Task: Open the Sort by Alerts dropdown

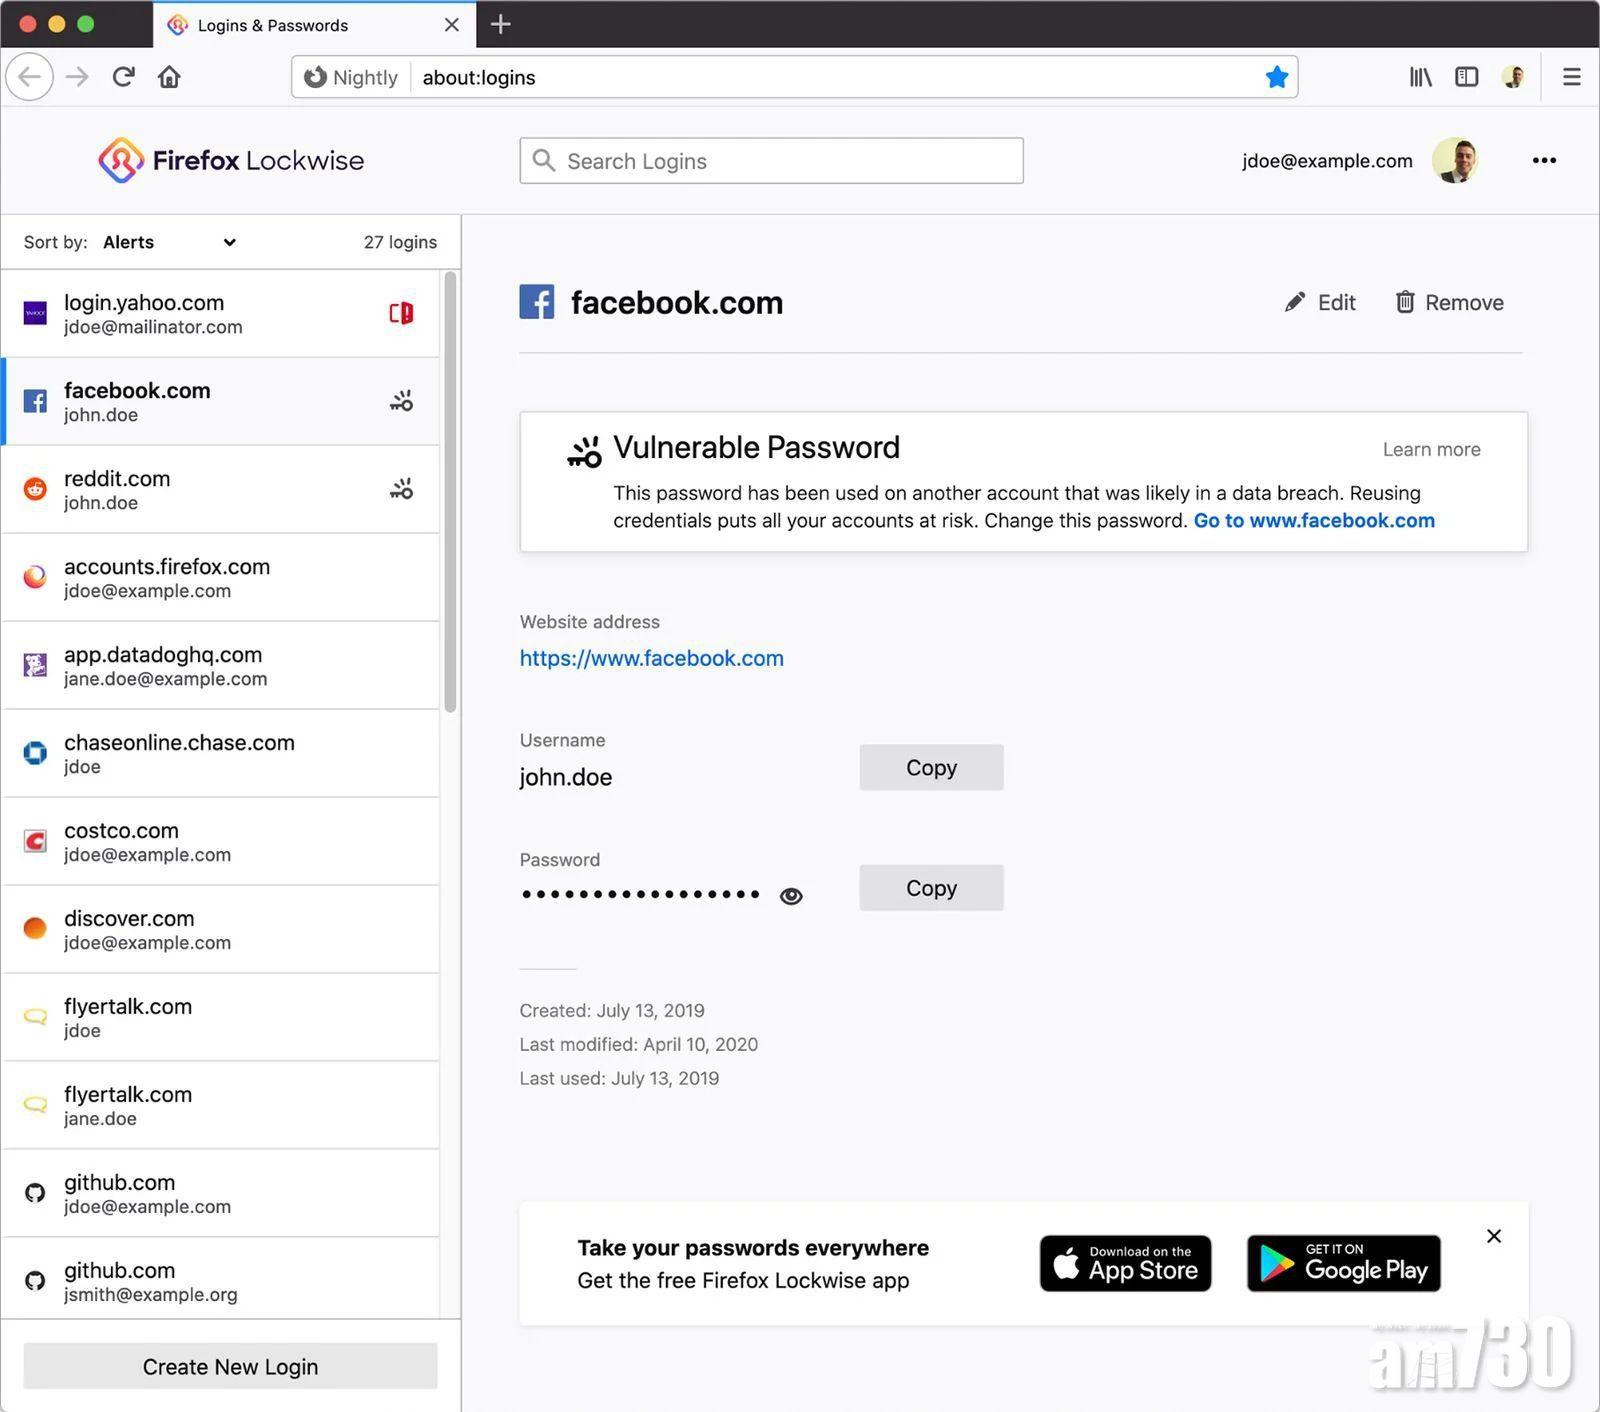Action: 169,242
